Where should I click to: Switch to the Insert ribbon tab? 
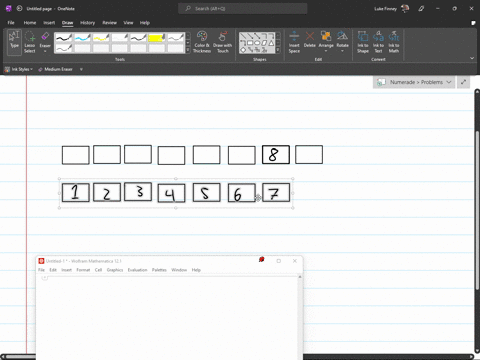[x=49, y=23]
